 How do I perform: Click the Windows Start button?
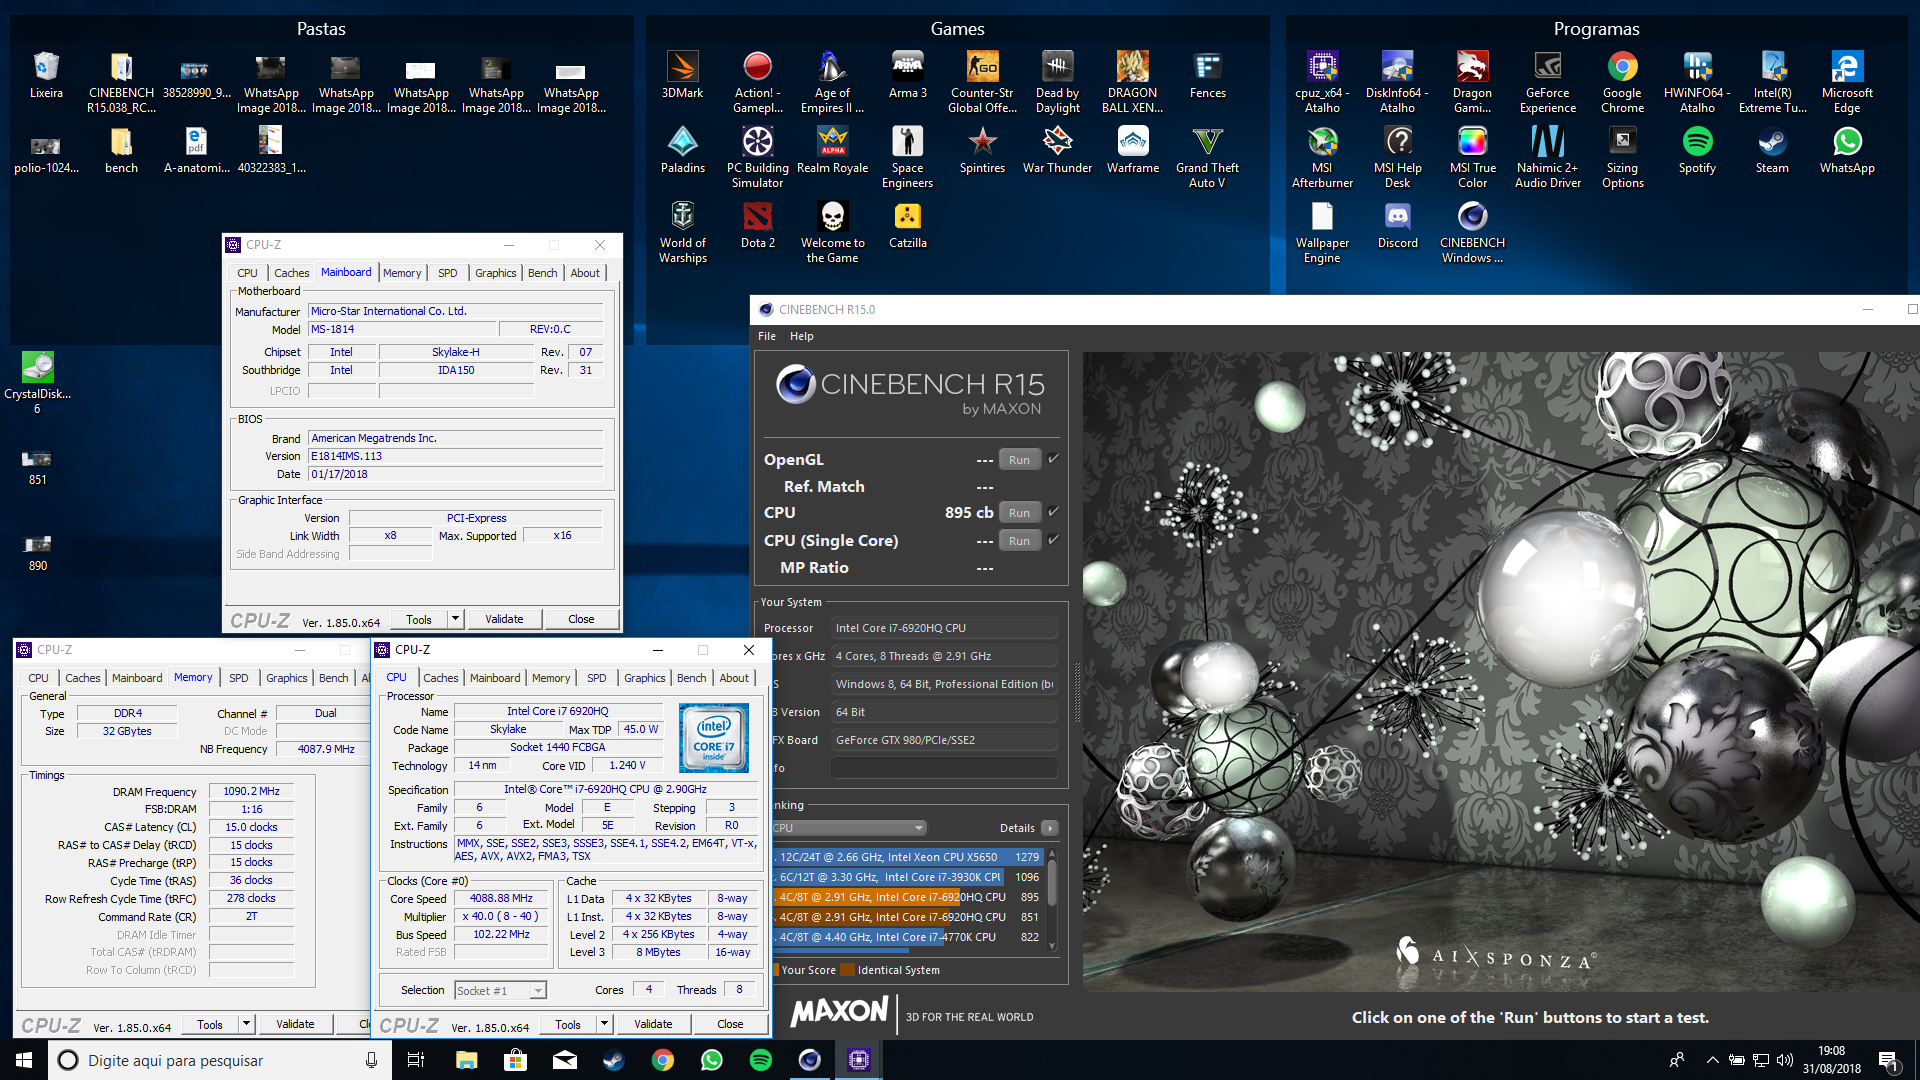click(x=24, y=1060)
